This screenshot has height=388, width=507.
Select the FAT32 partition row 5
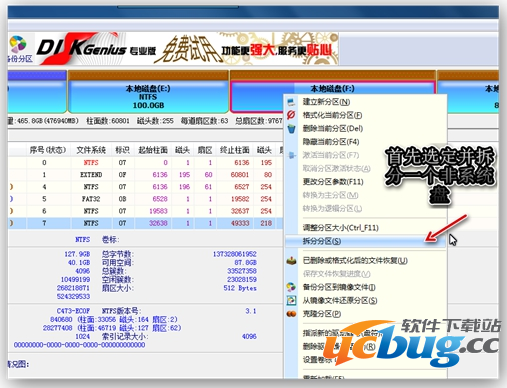[142, 199]
